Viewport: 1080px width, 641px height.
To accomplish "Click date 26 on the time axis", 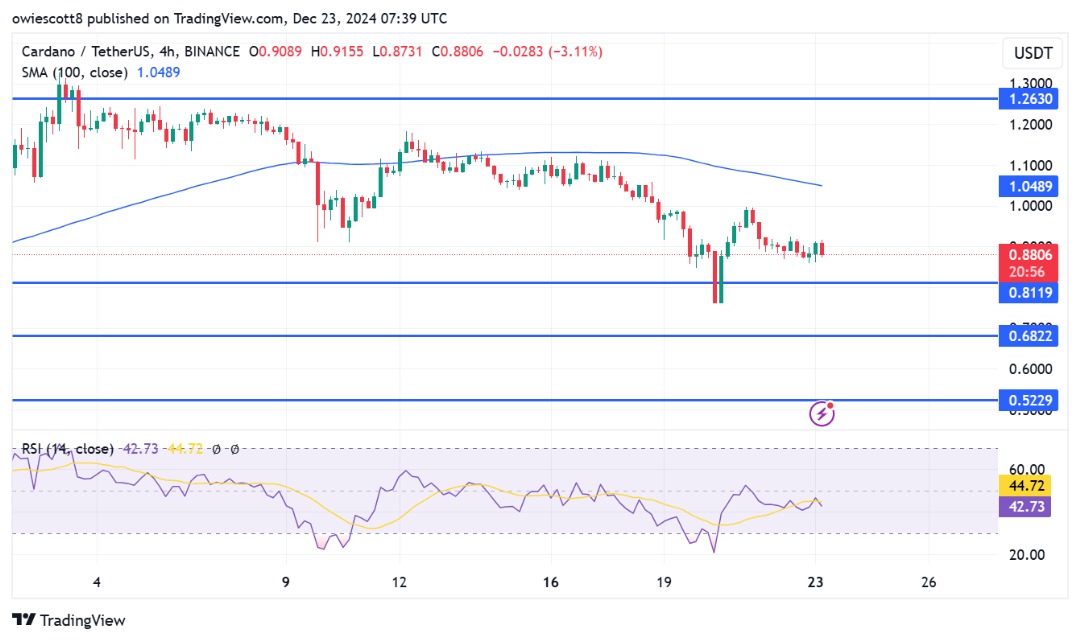I will click(x=928, y=582).
